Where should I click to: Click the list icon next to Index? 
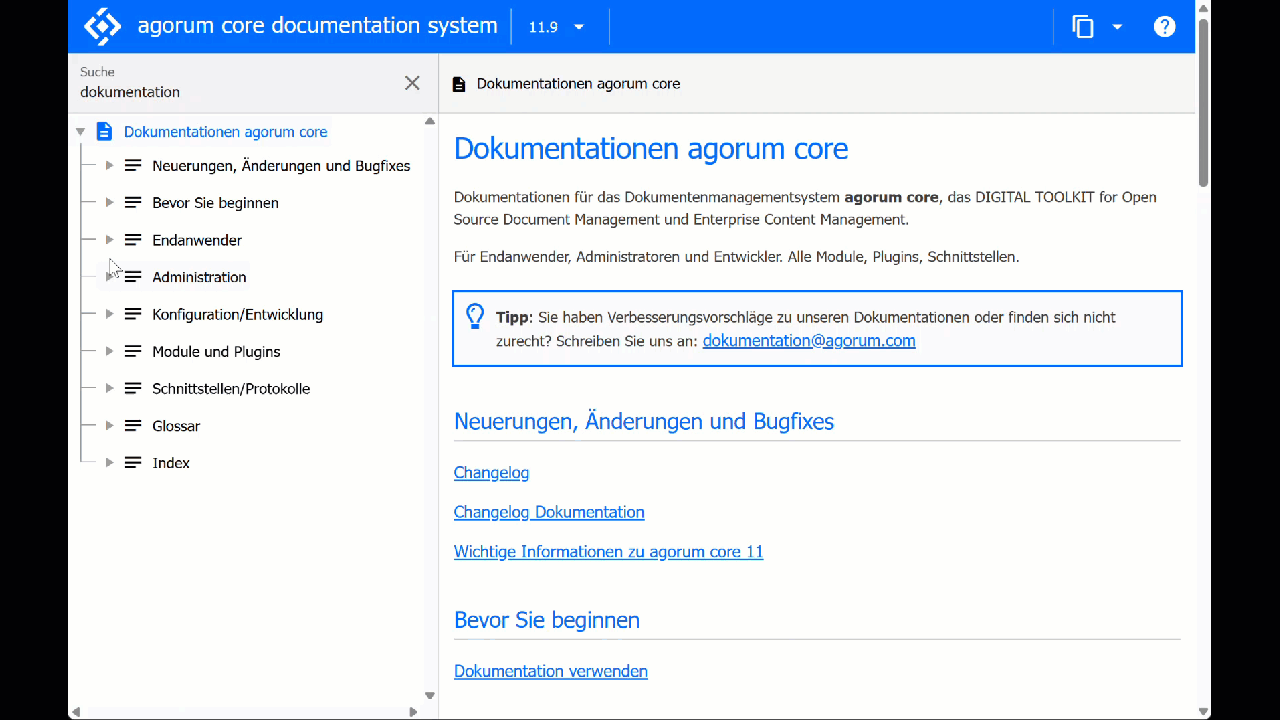pos(133,462)
